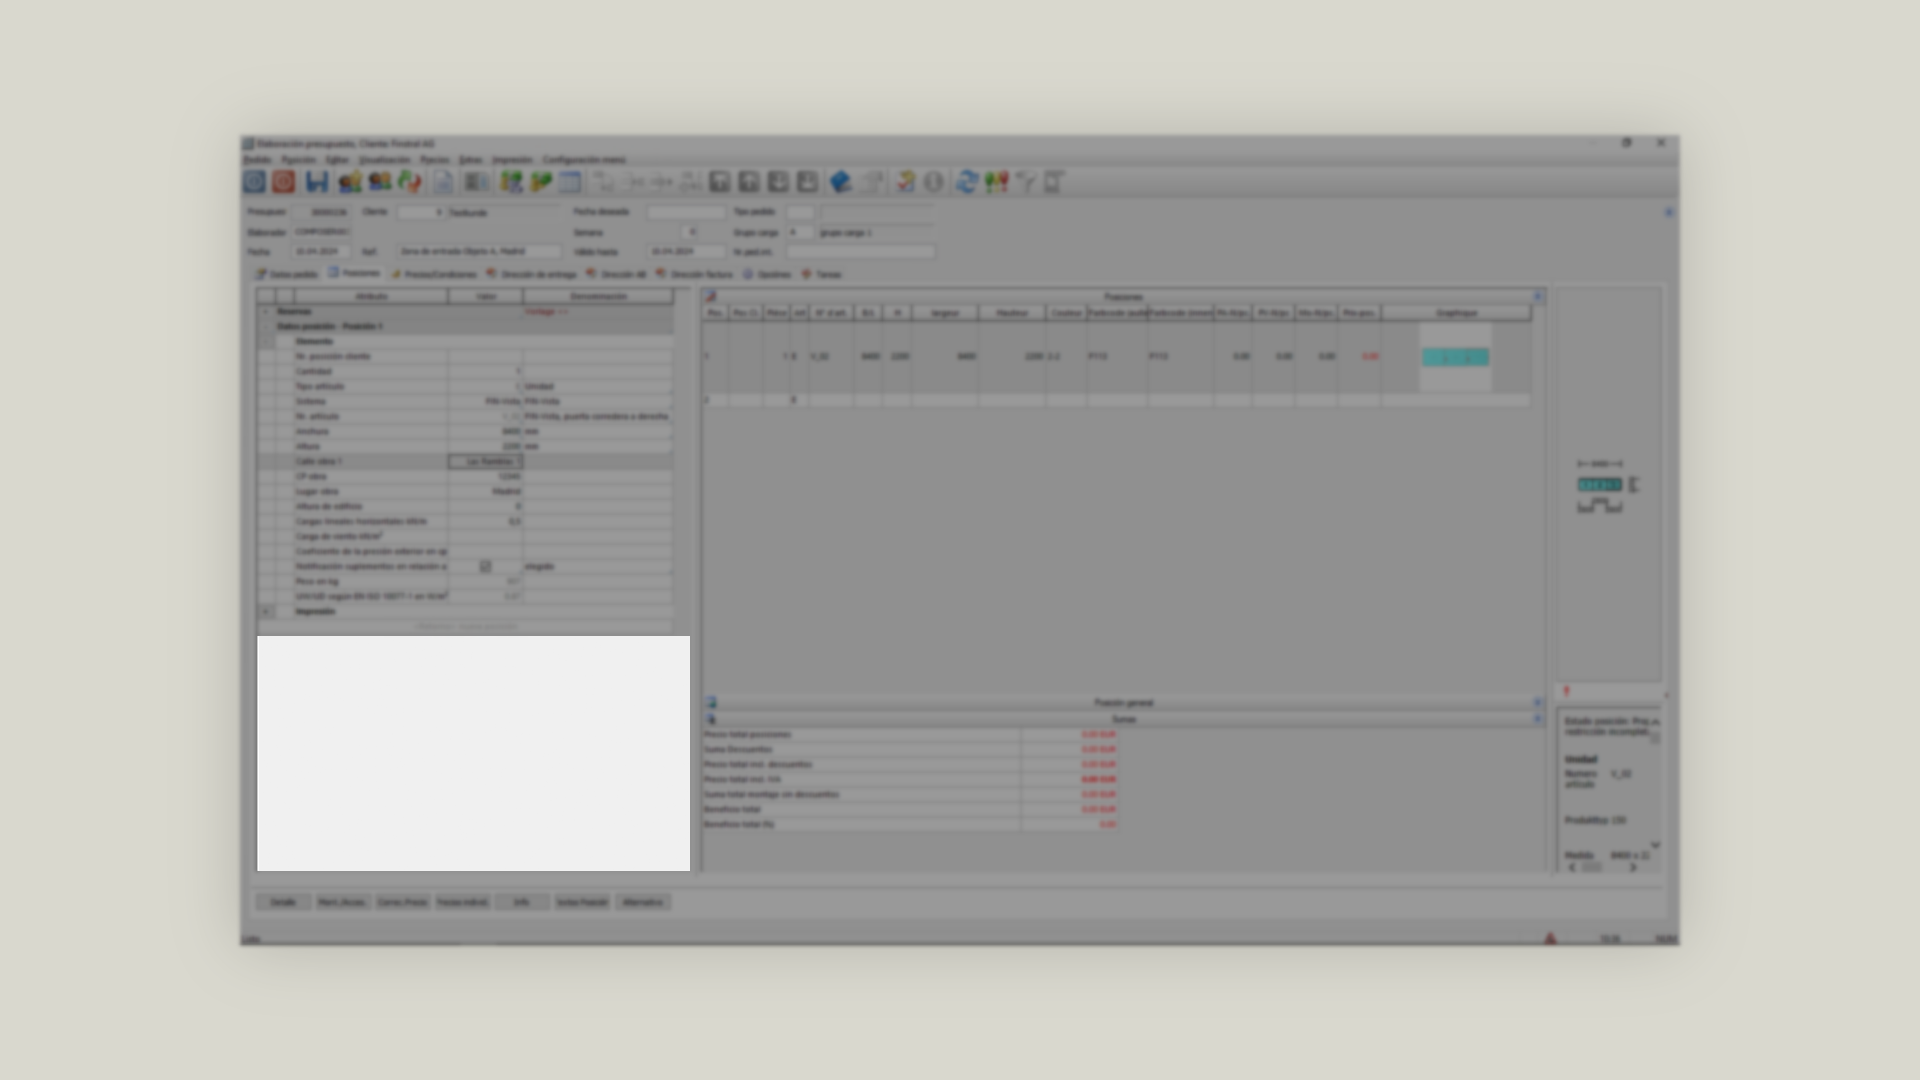Click the refresh arrows toolbar icon
Image resolution: width=1920 pixels, height=1080 pixels.
click(x=966, y=182)
